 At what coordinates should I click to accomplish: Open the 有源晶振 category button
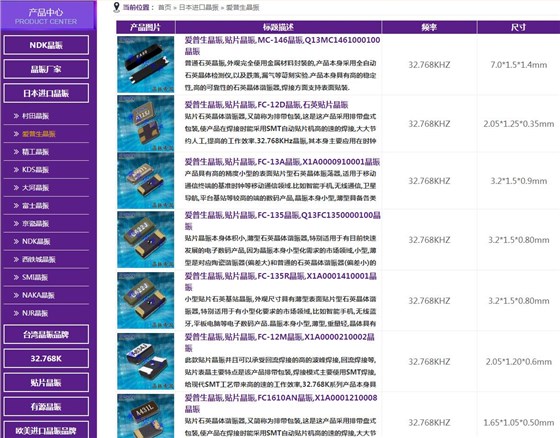46,407
